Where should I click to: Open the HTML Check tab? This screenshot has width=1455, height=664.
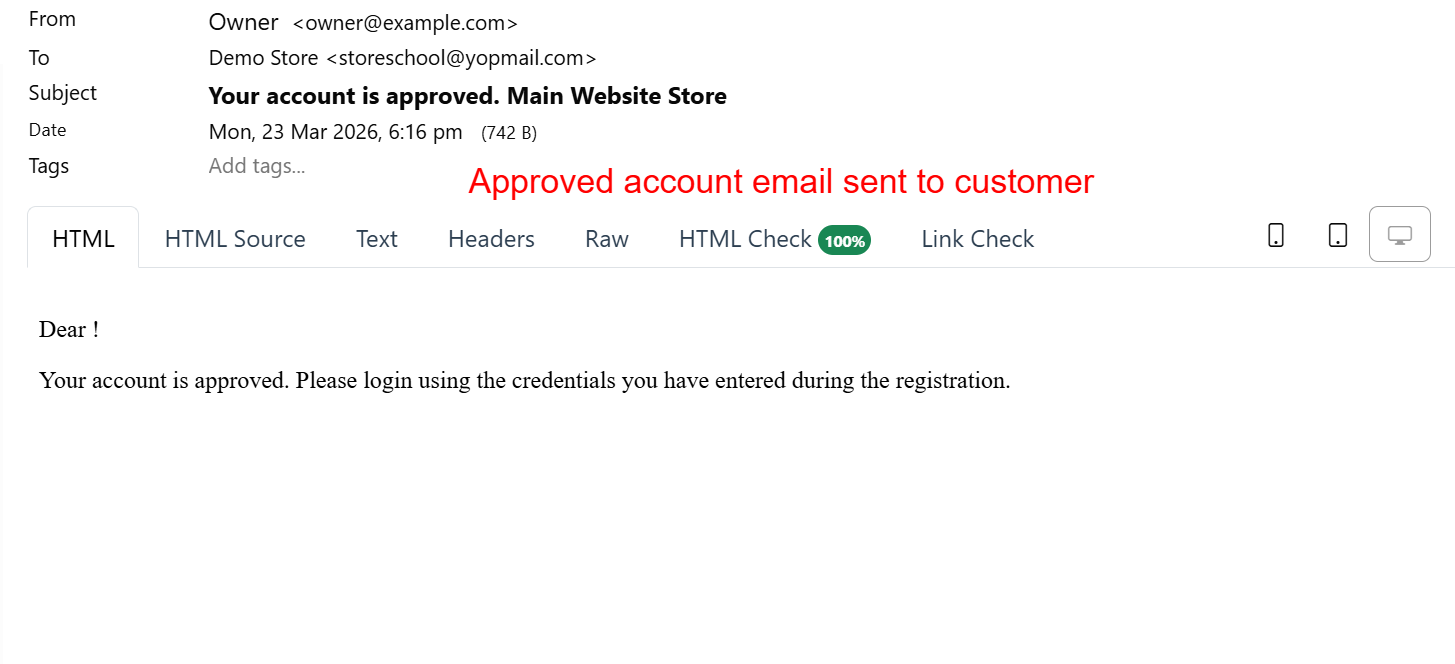click(745, 239)
